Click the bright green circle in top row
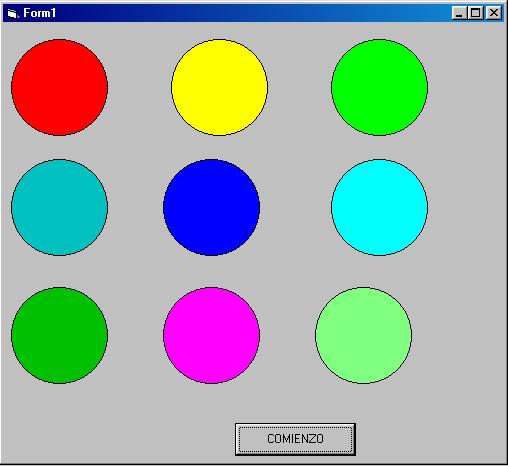508x466 pixels. 379,87
